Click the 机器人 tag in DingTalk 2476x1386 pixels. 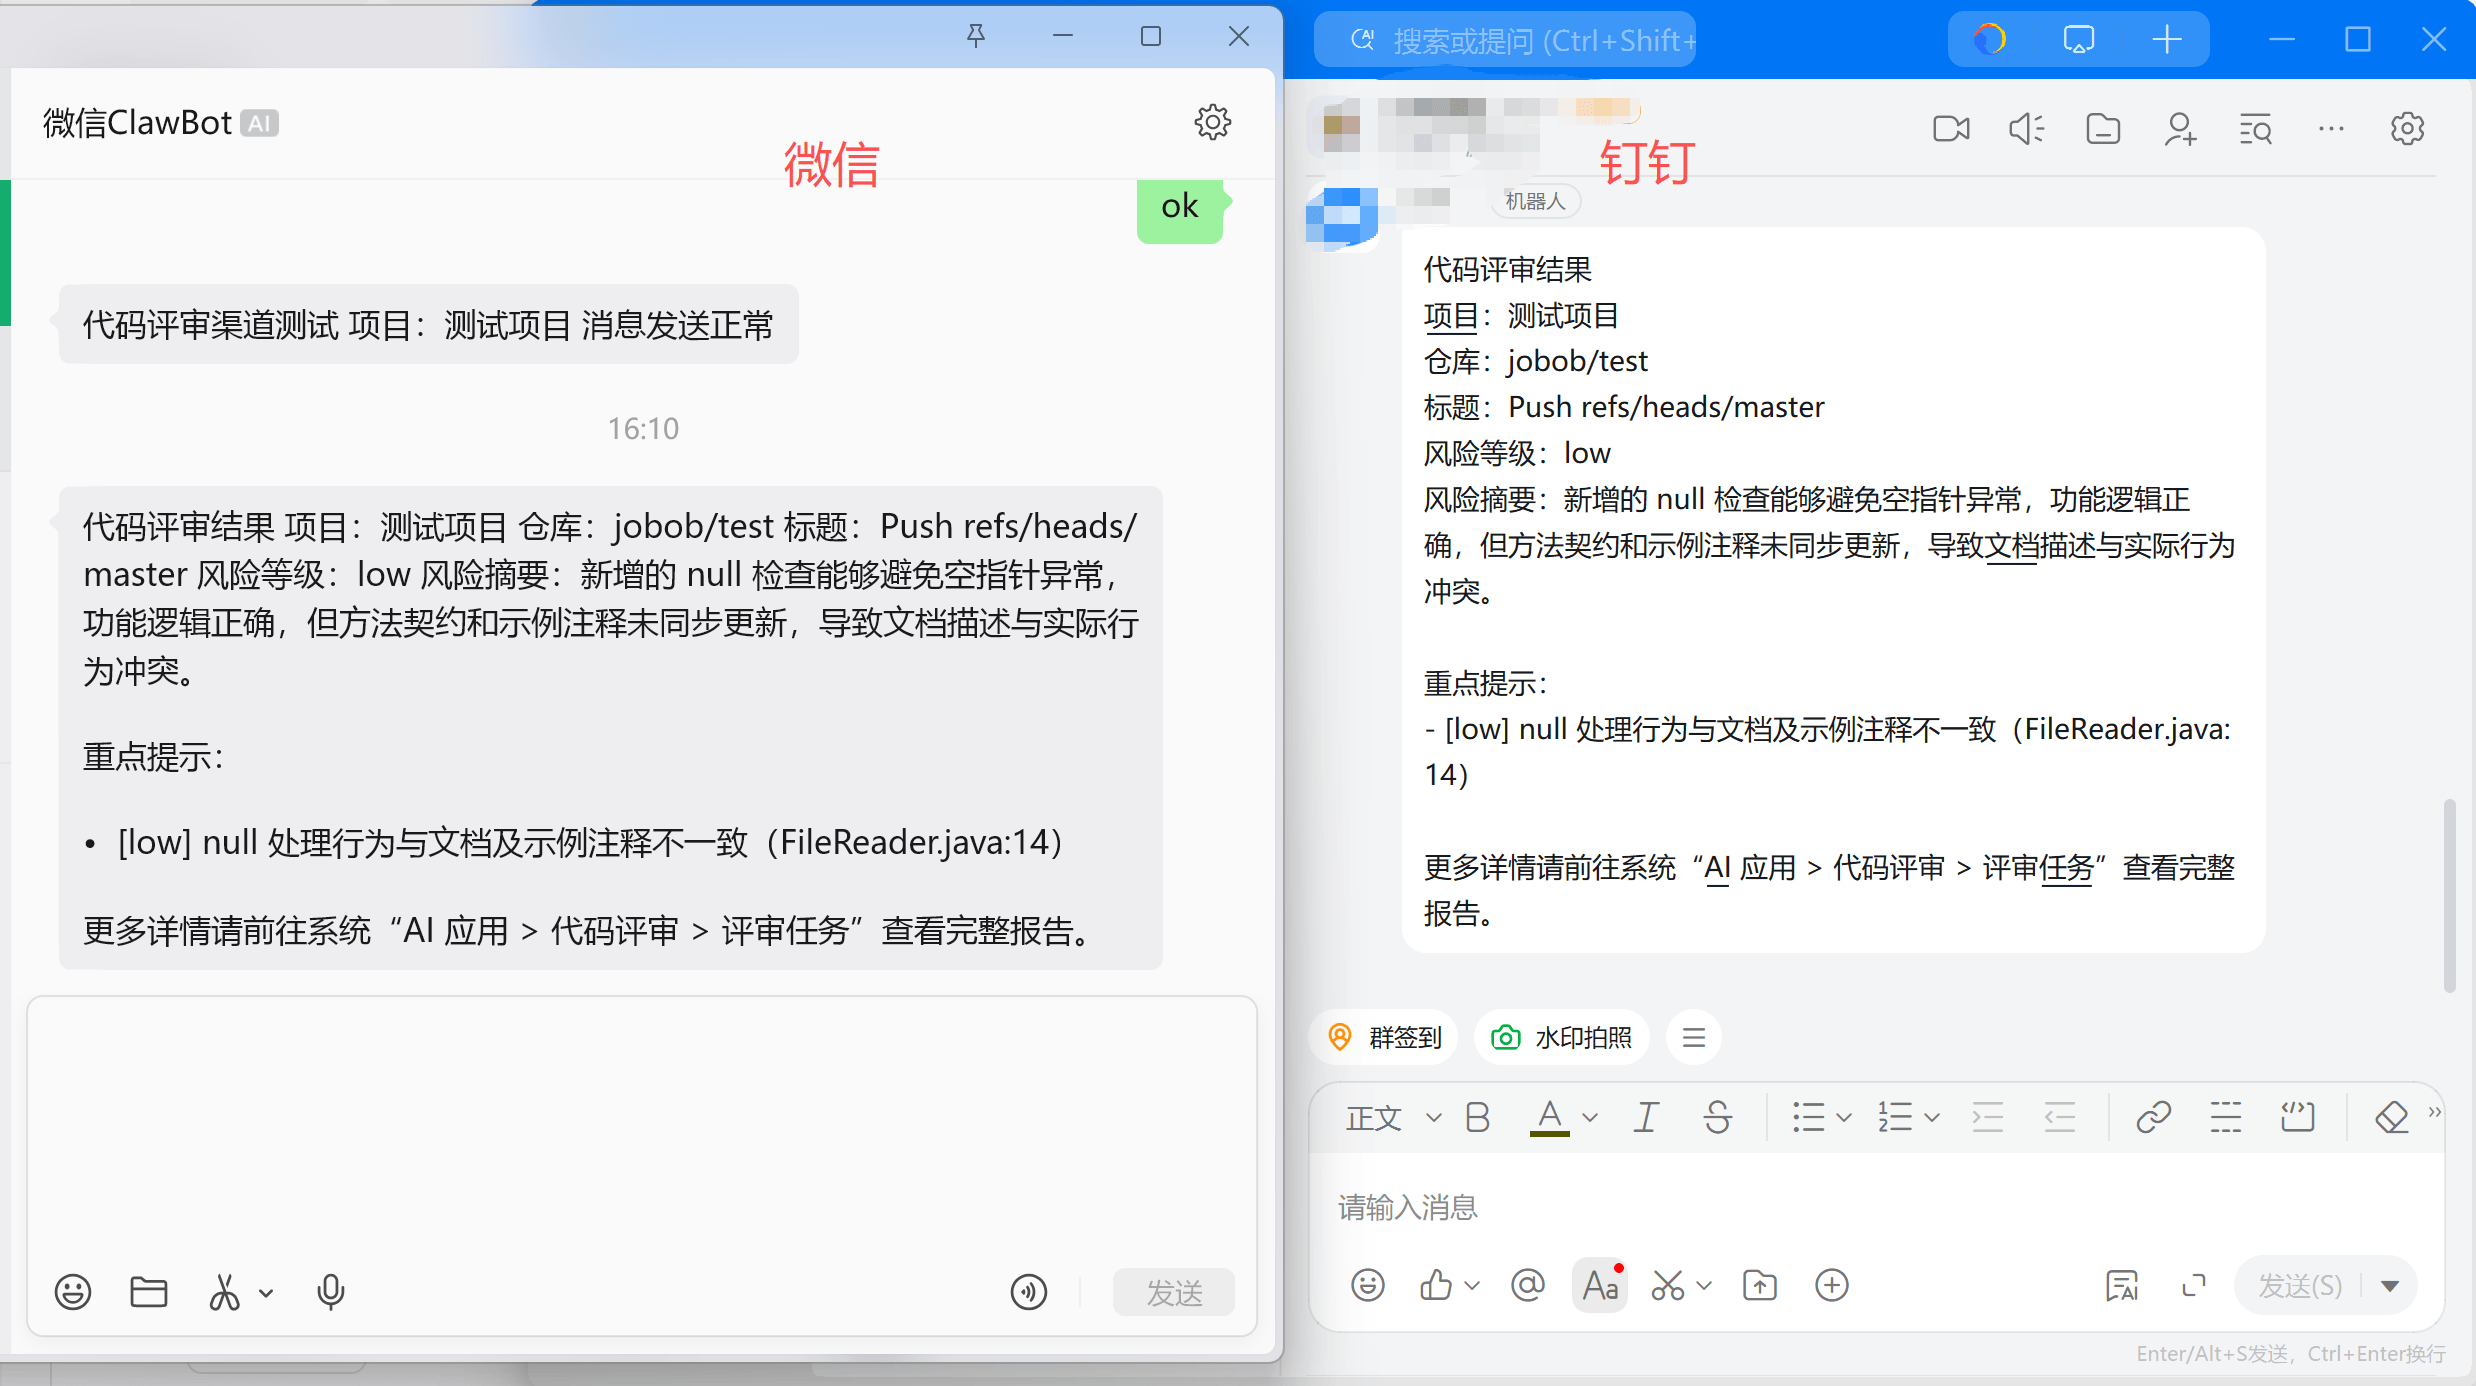pyautogui.click(x=1535, y=201)
